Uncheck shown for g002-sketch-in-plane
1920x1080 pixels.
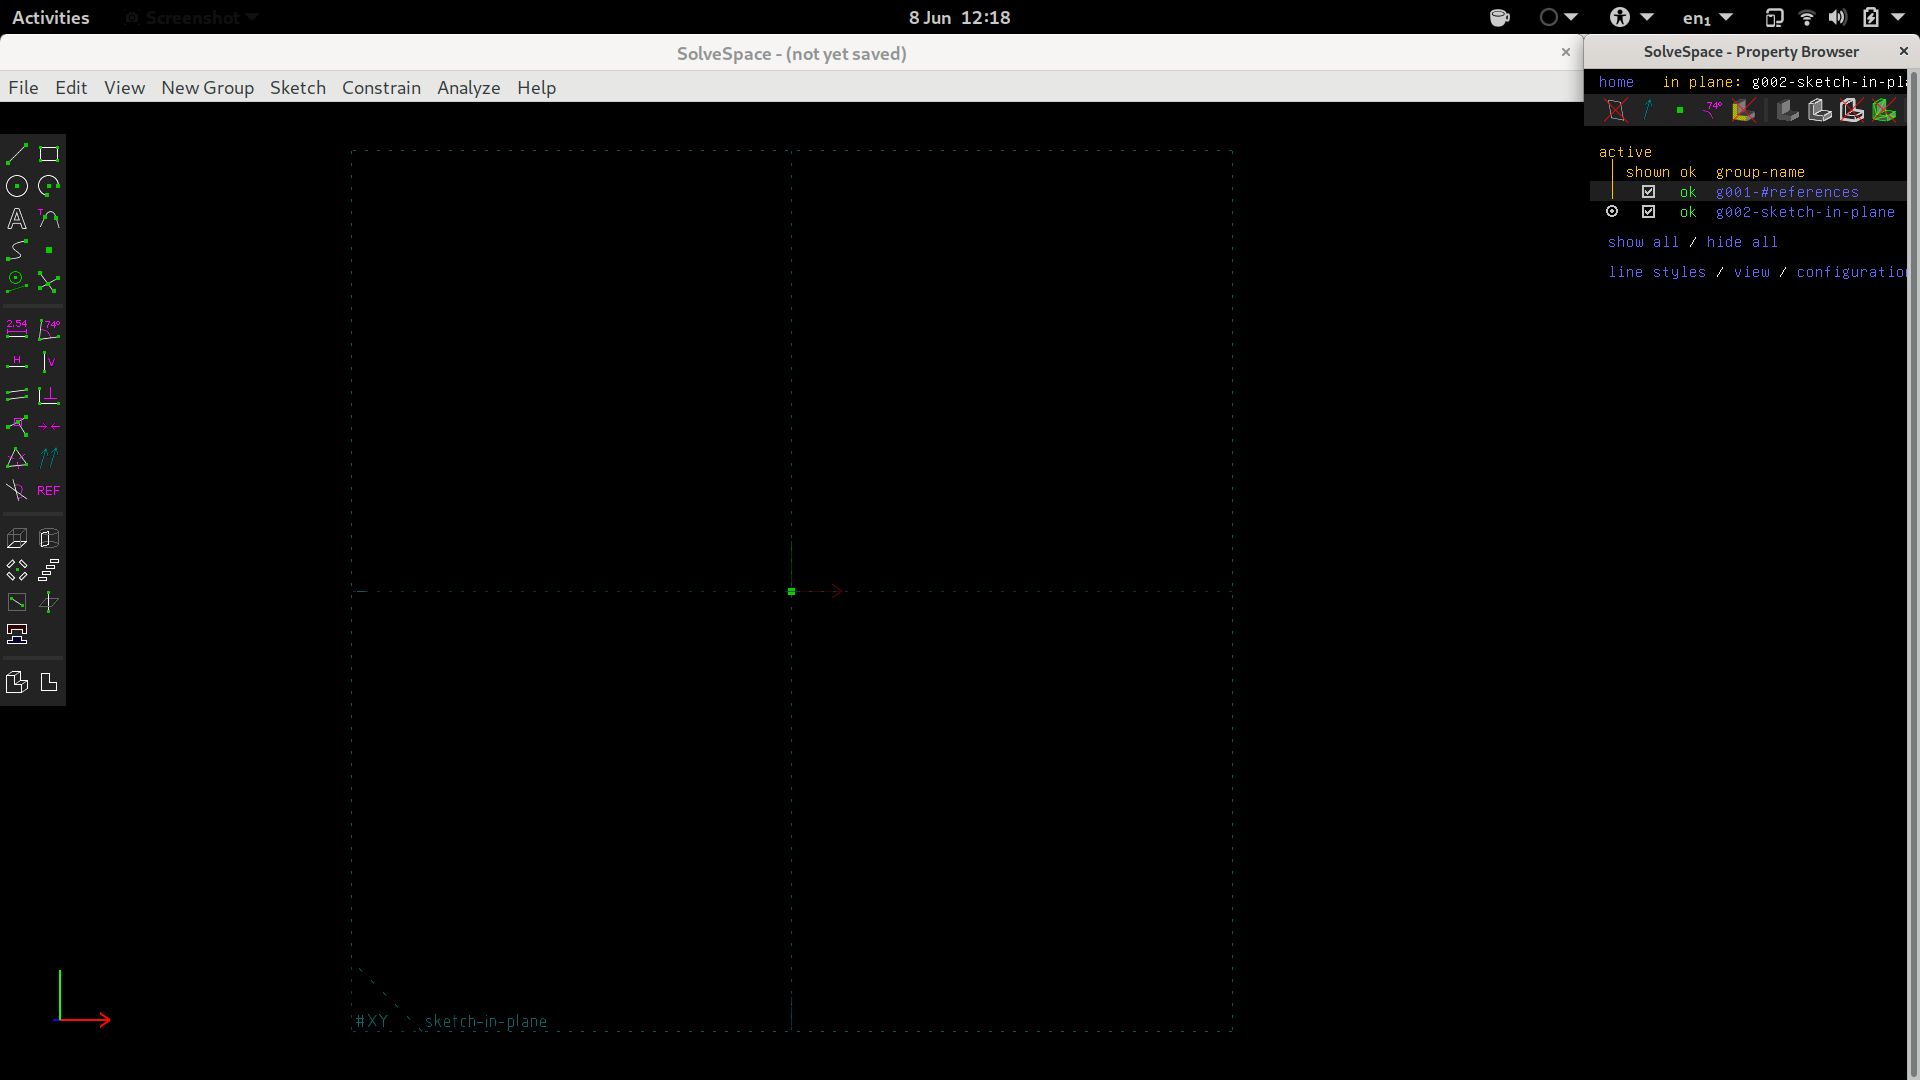1648,212
